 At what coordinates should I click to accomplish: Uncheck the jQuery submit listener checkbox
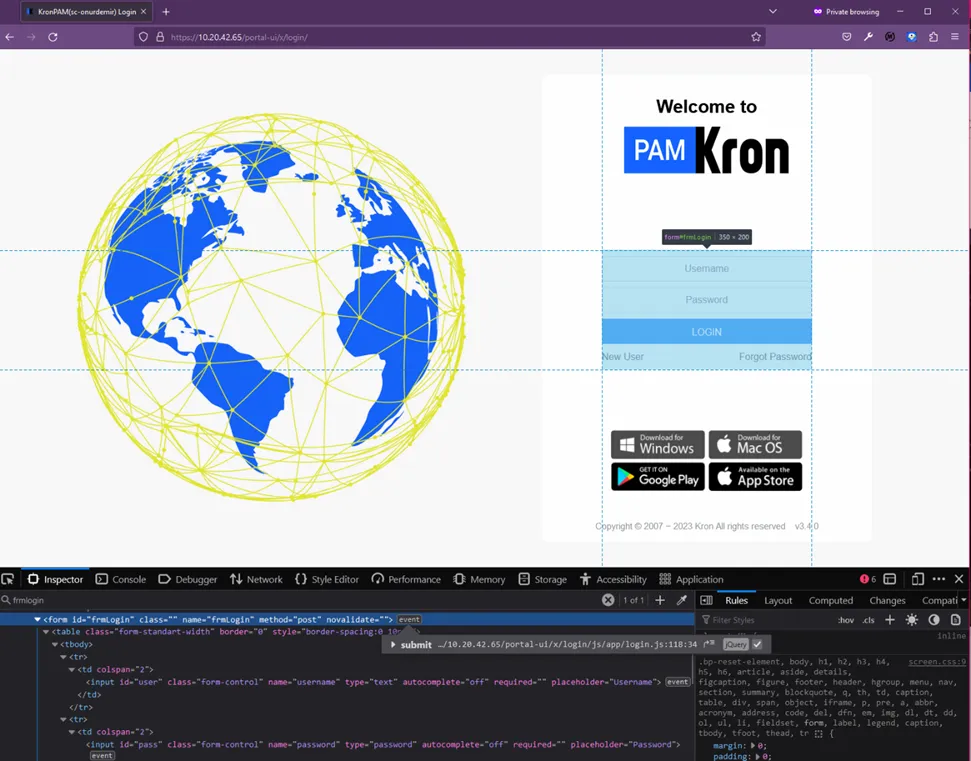click(x=757, y=645)
